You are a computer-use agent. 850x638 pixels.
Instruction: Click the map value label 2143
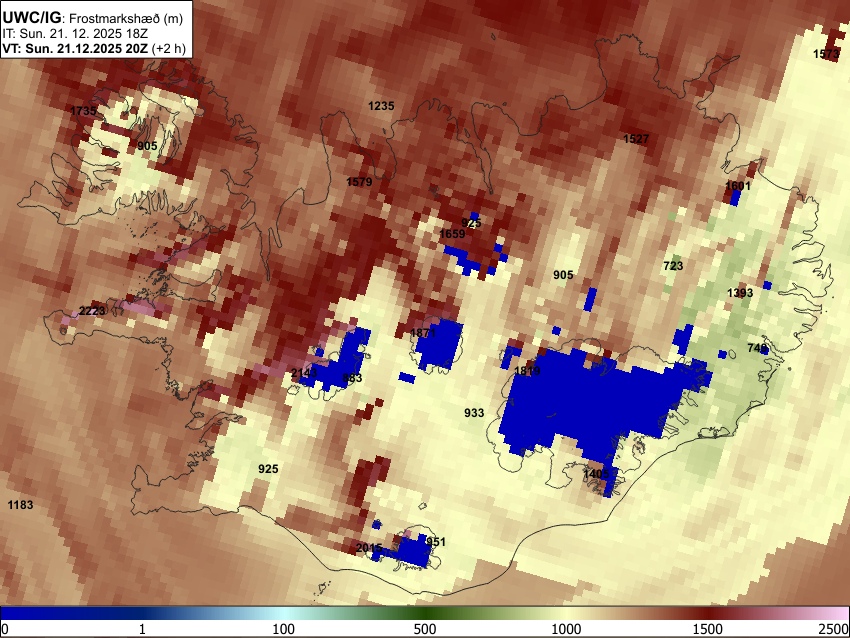pyautogui.click(x=304, y=373)
